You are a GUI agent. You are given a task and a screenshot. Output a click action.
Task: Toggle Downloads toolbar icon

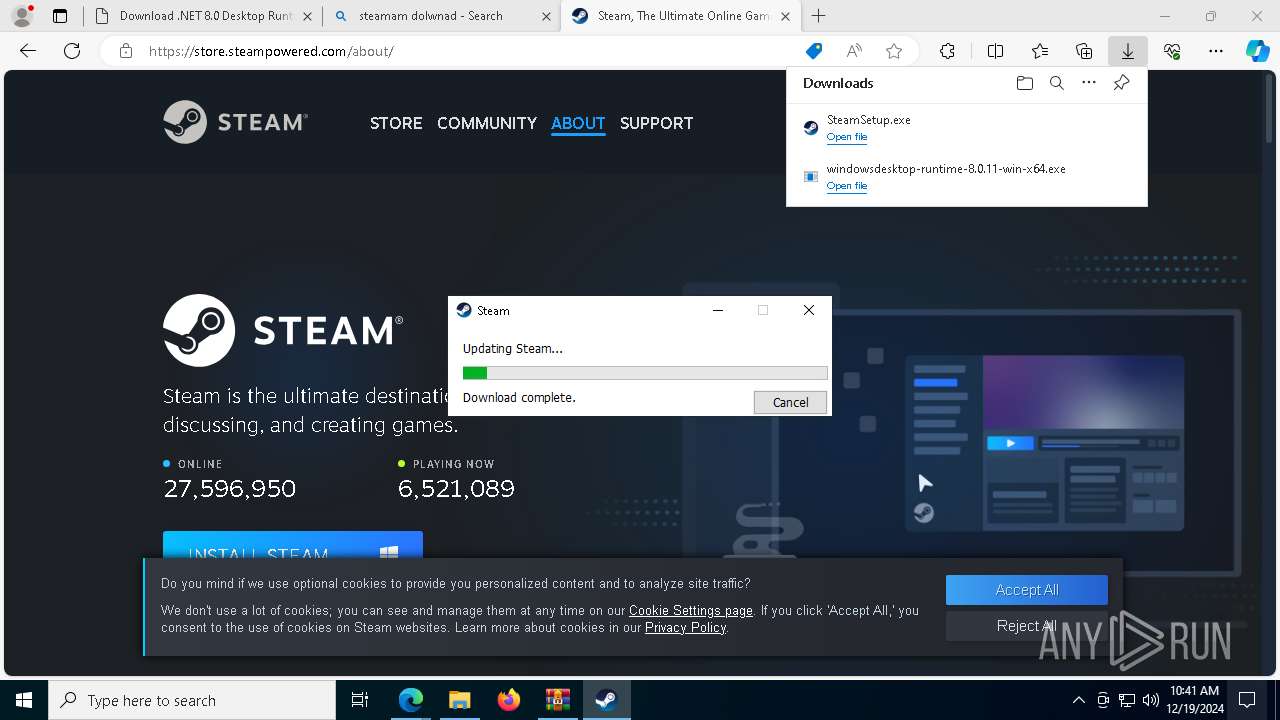coord(1128,51)
